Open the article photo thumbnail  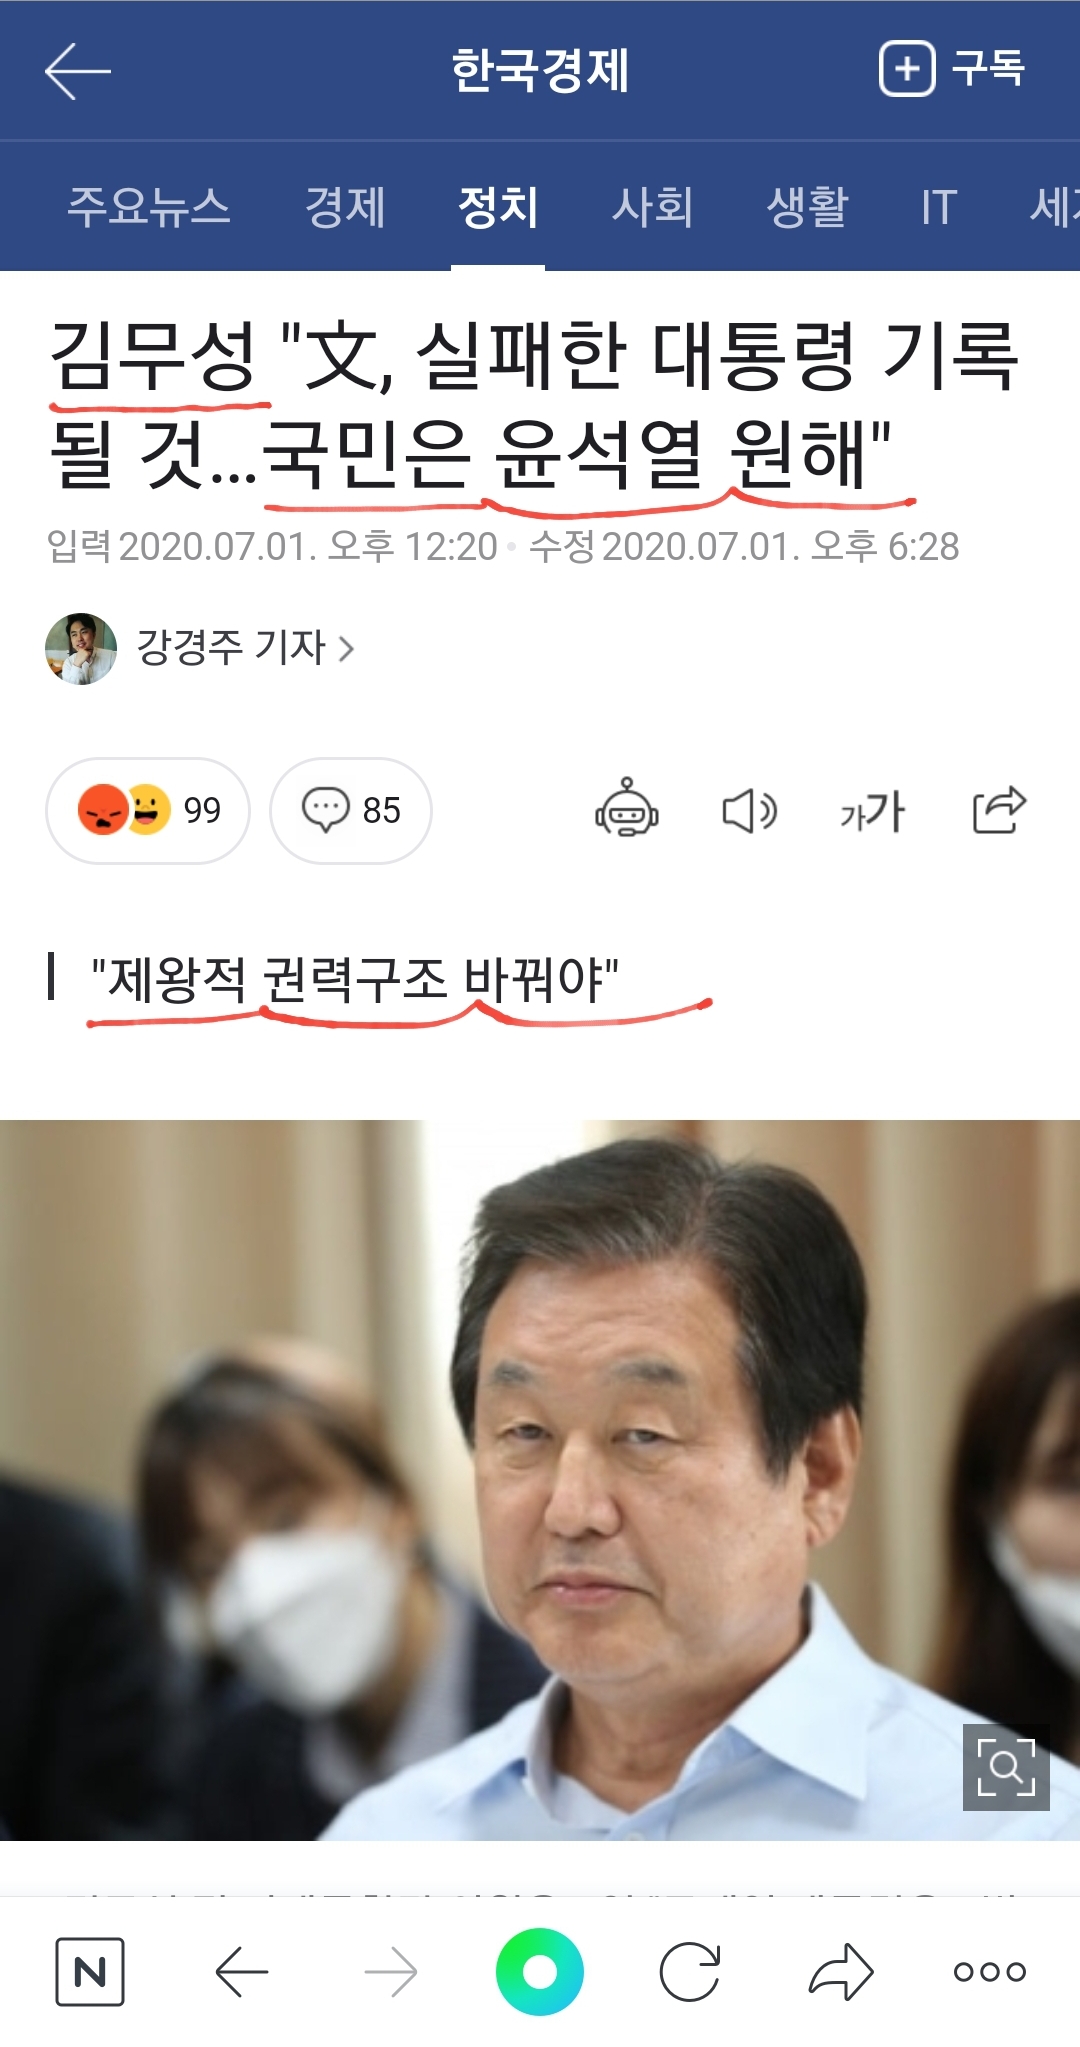pyautogui.click(x=540, y=1480)
